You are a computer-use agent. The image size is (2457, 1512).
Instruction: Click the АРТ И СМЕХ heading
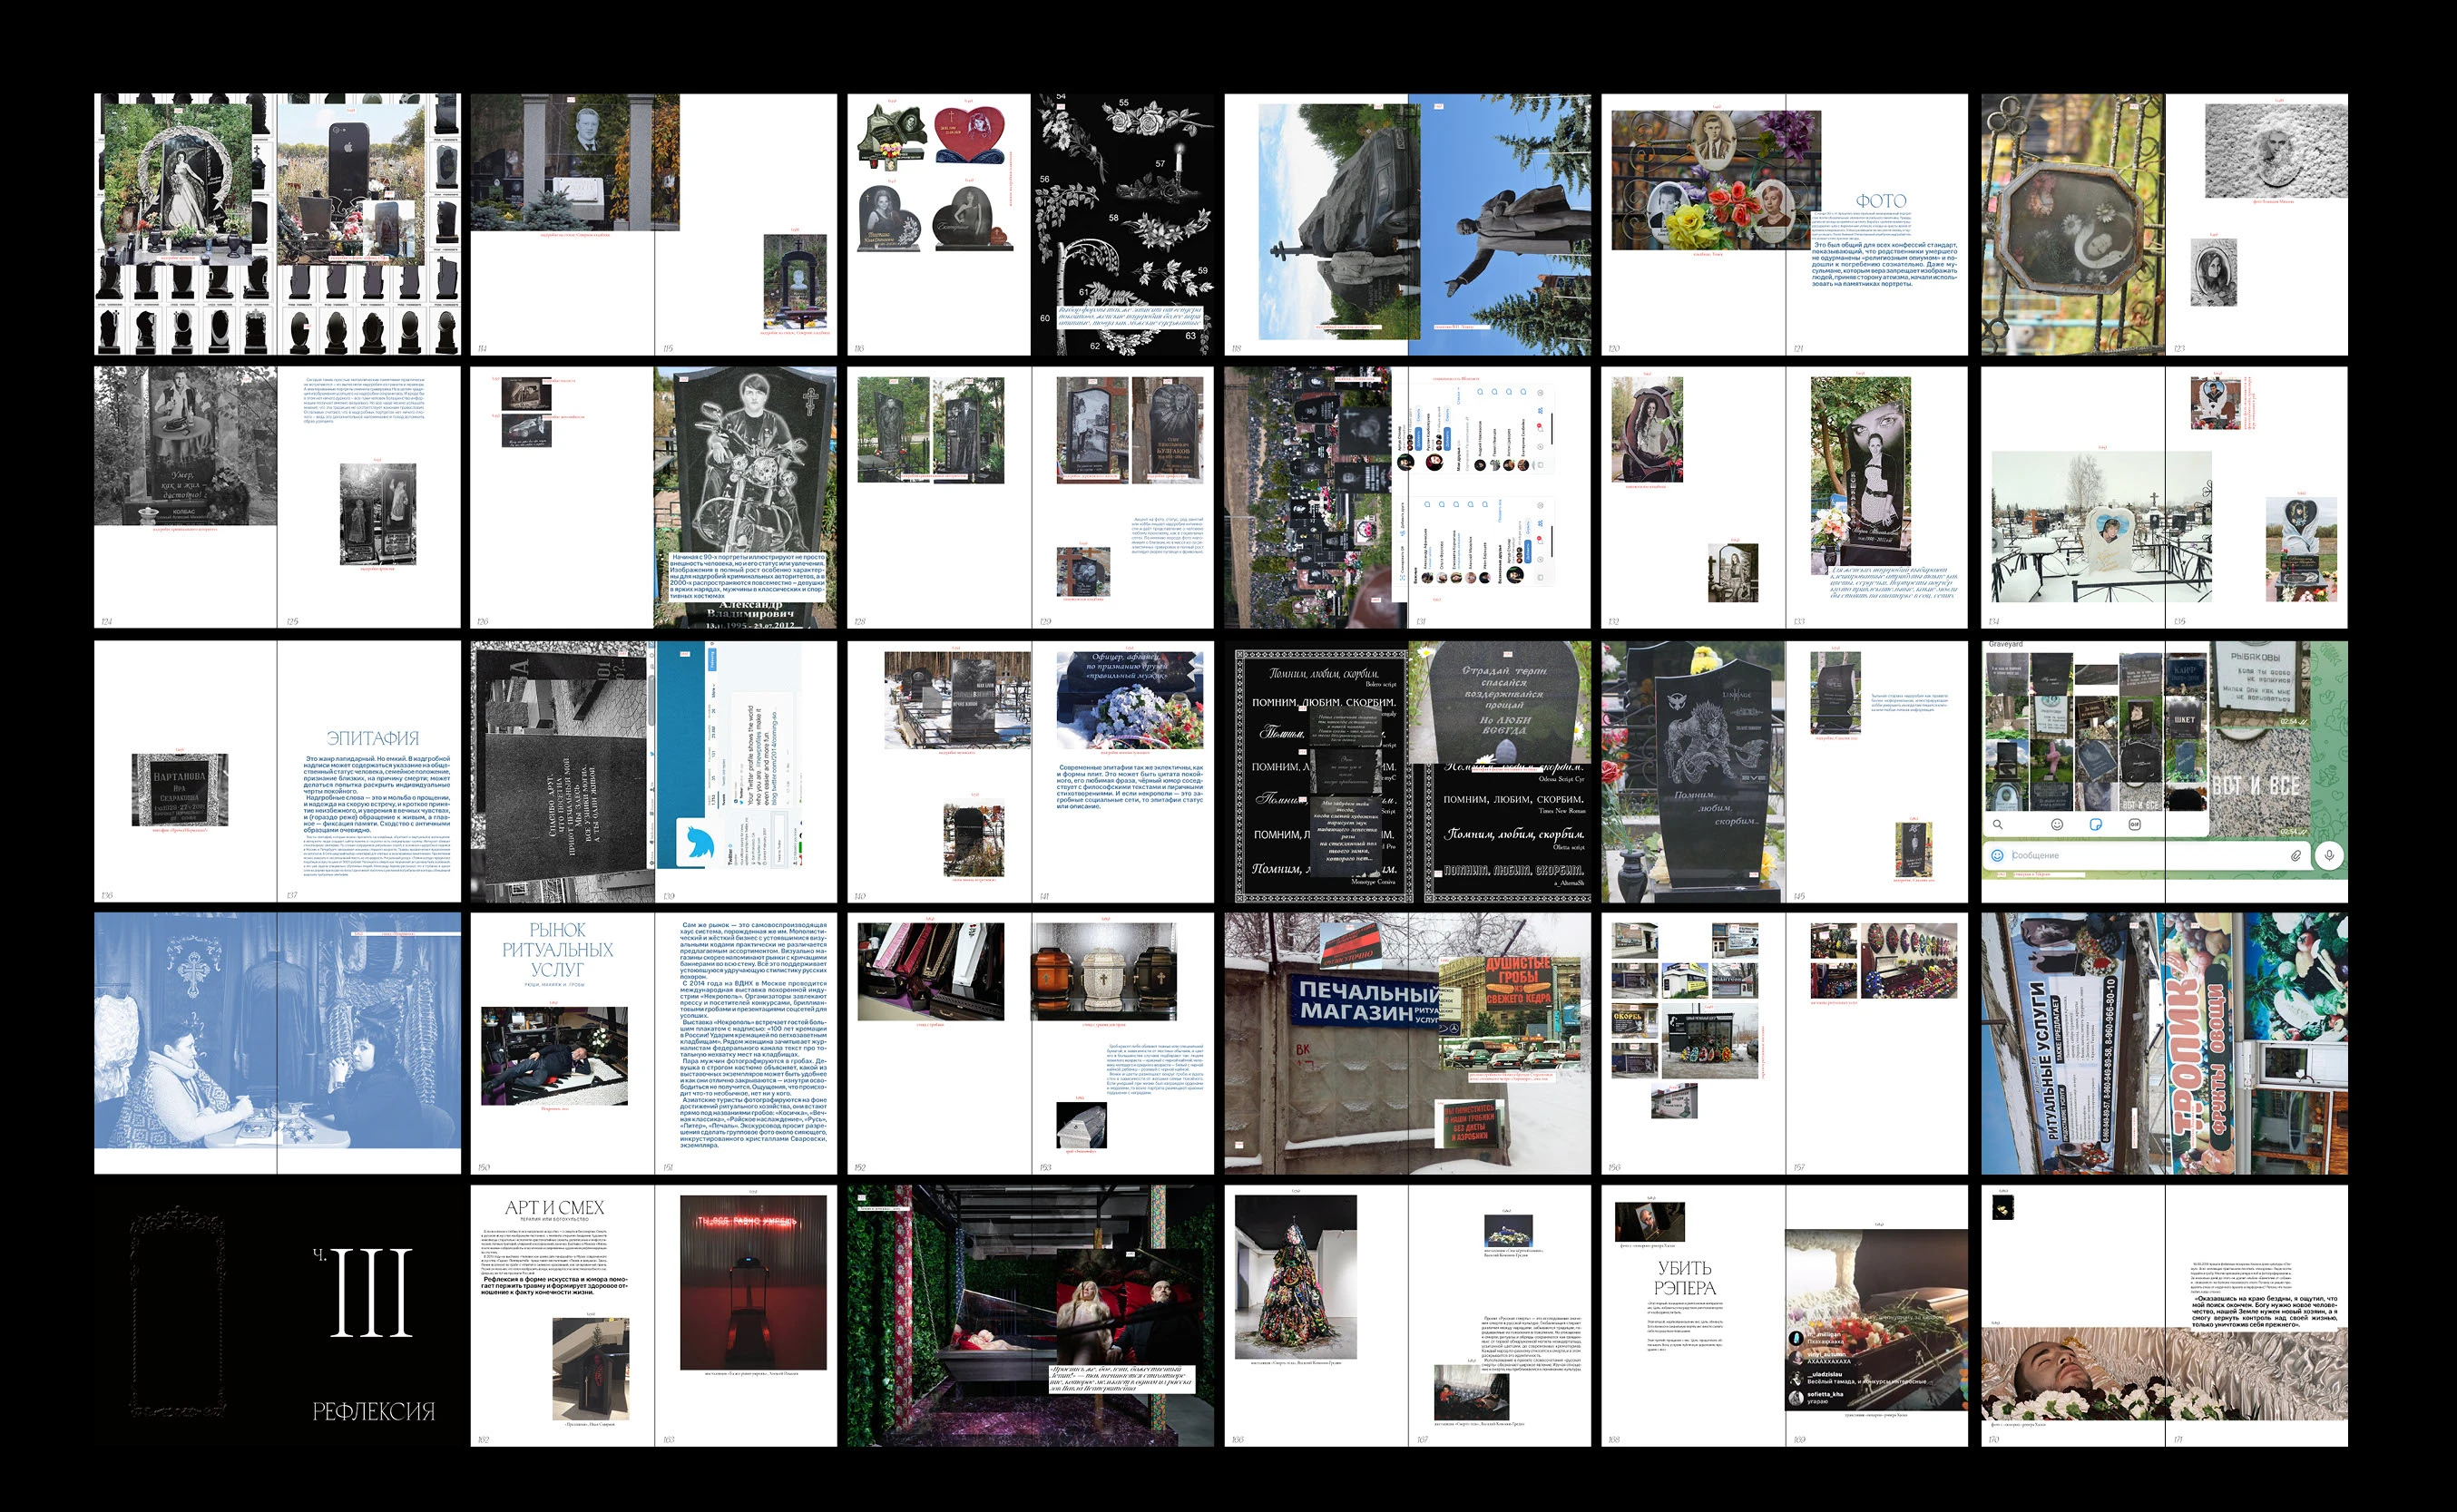(x=554, y=1207)
